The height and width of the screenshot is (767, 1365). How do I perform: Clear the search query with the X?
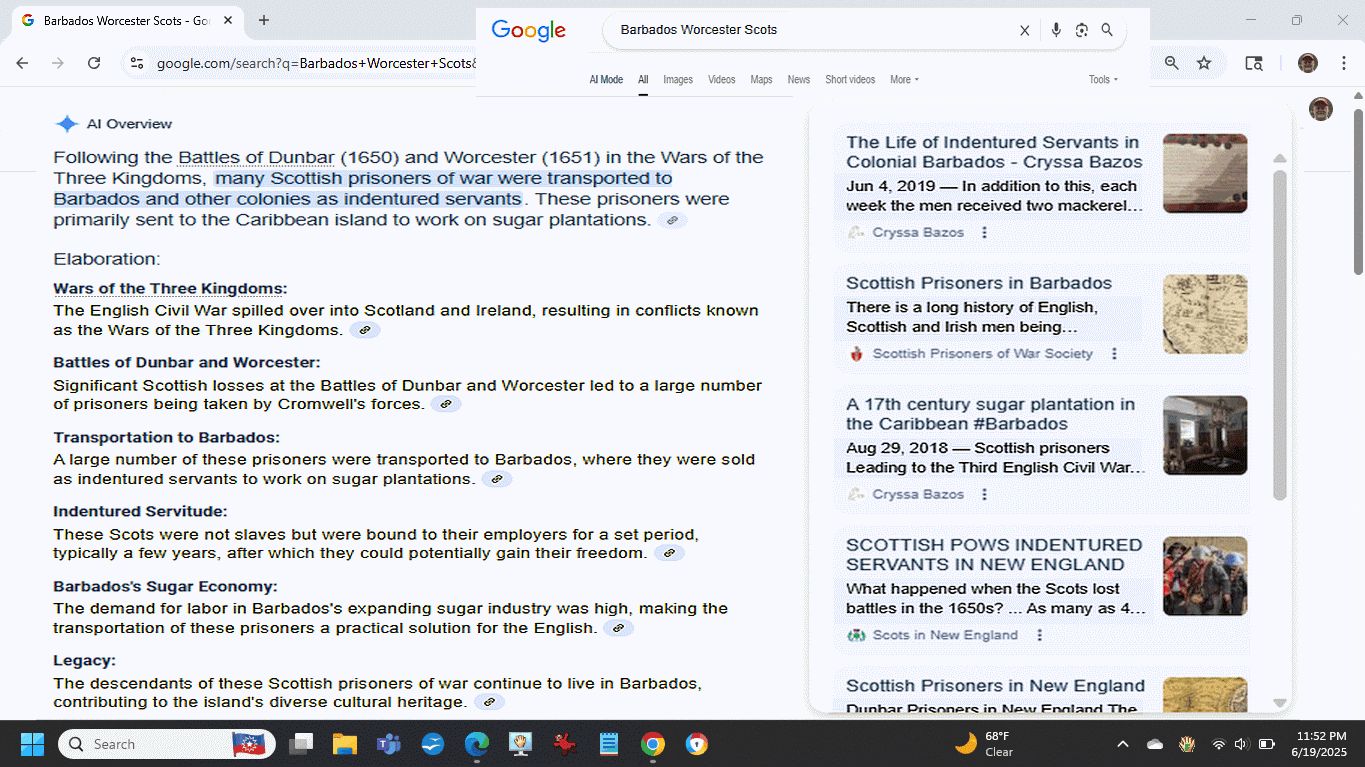coord(1024,30)
